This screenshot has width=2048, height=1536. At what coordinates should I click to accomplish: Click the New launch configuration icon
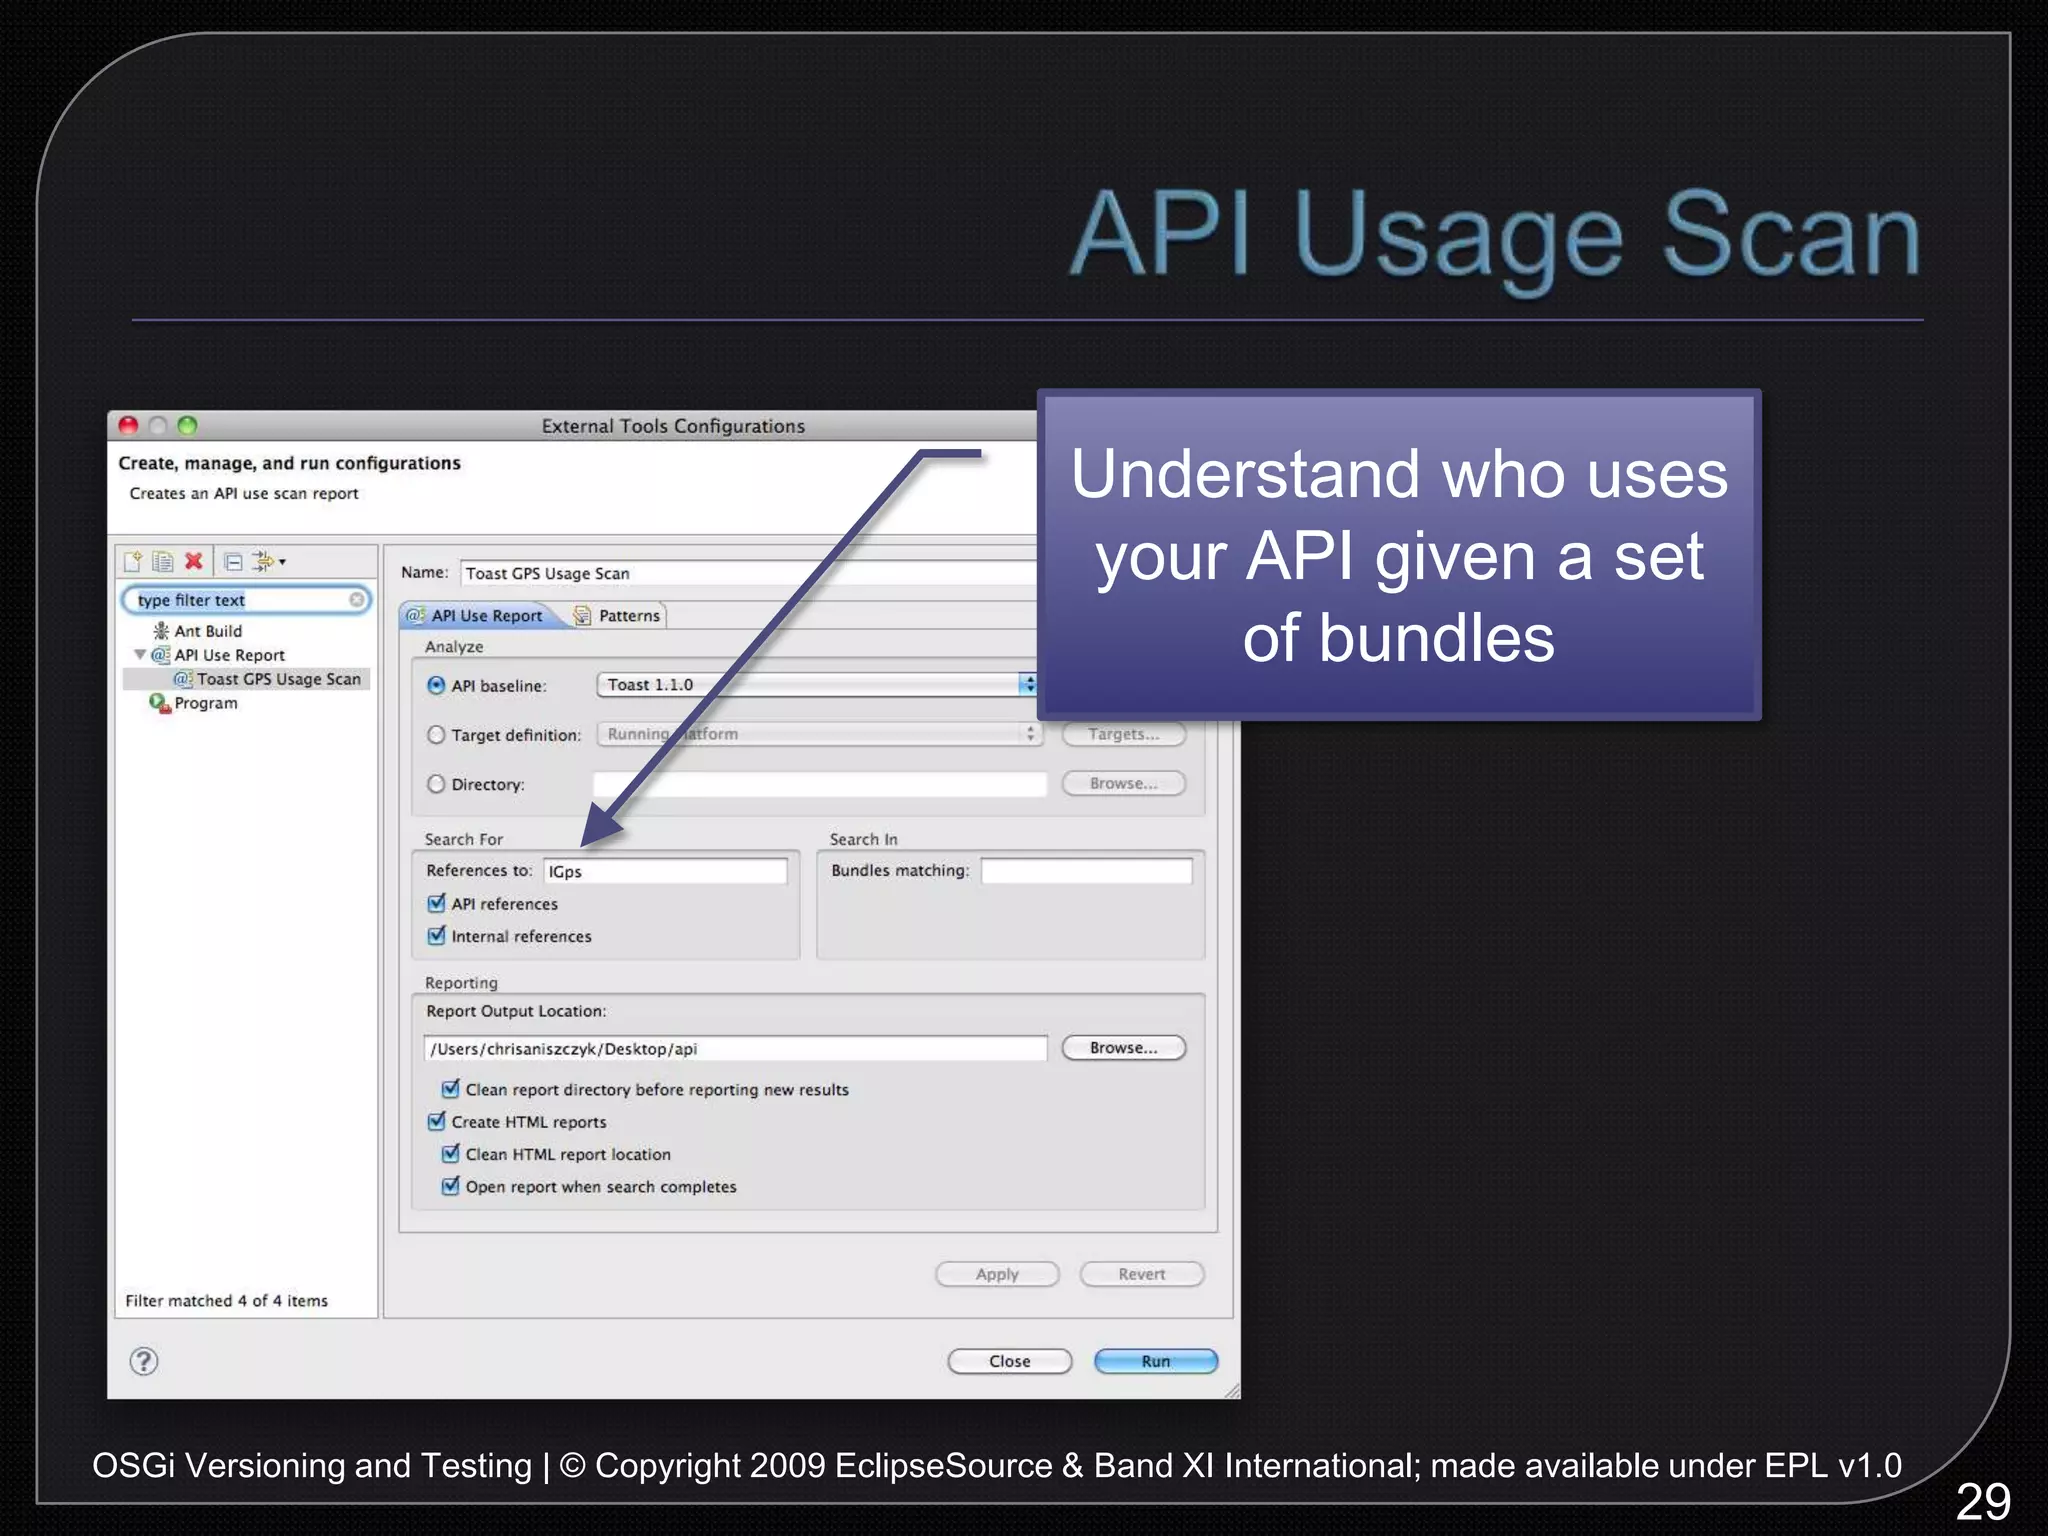click(133, 561)
